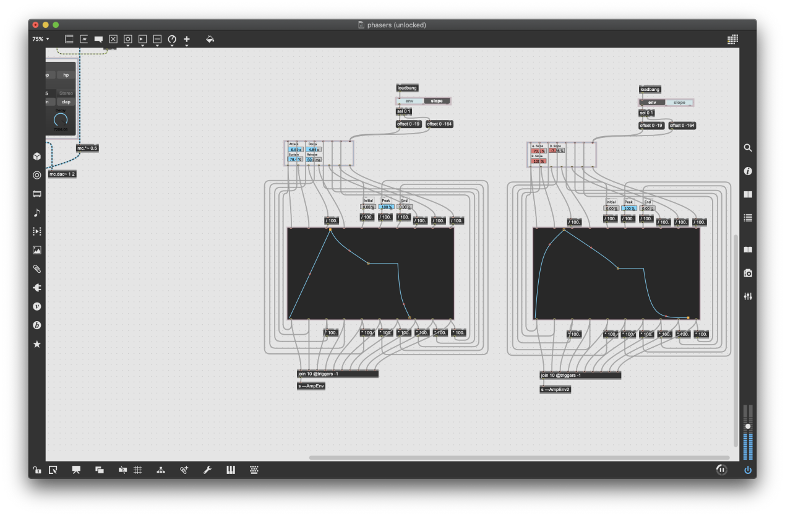Open the snapshots camera icon in right sidebar
Image resolution: width=785 pixels, height=516 pixels.
(747, 273)
